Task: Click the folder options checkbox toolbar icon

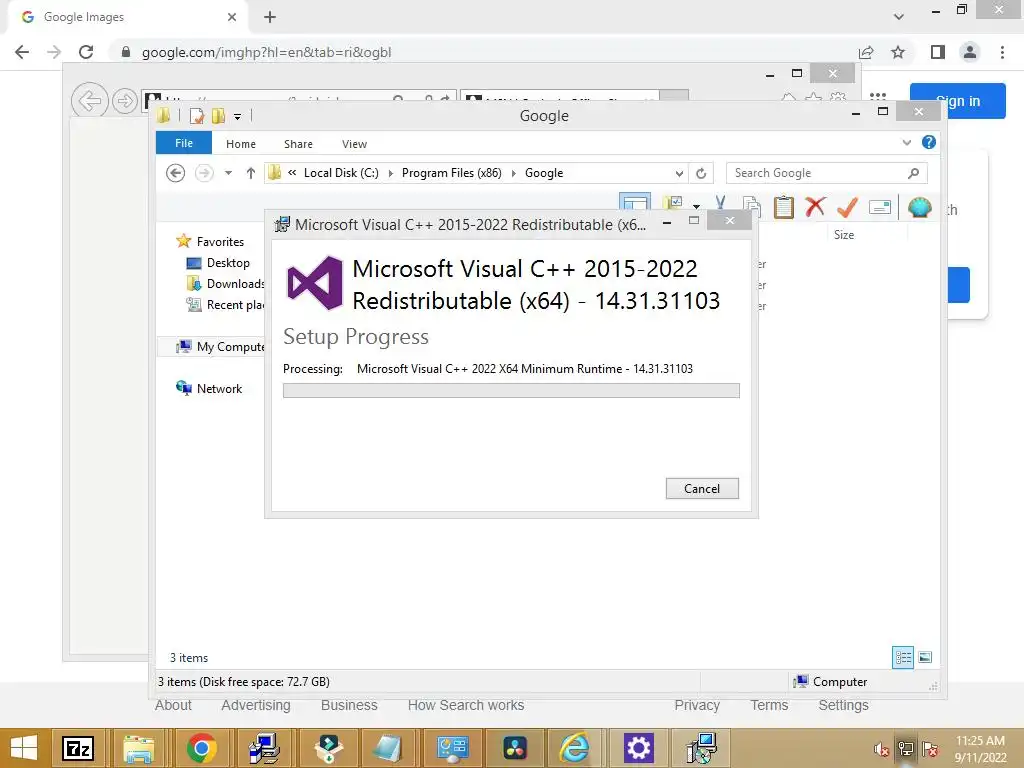Action: click(672, 204)
